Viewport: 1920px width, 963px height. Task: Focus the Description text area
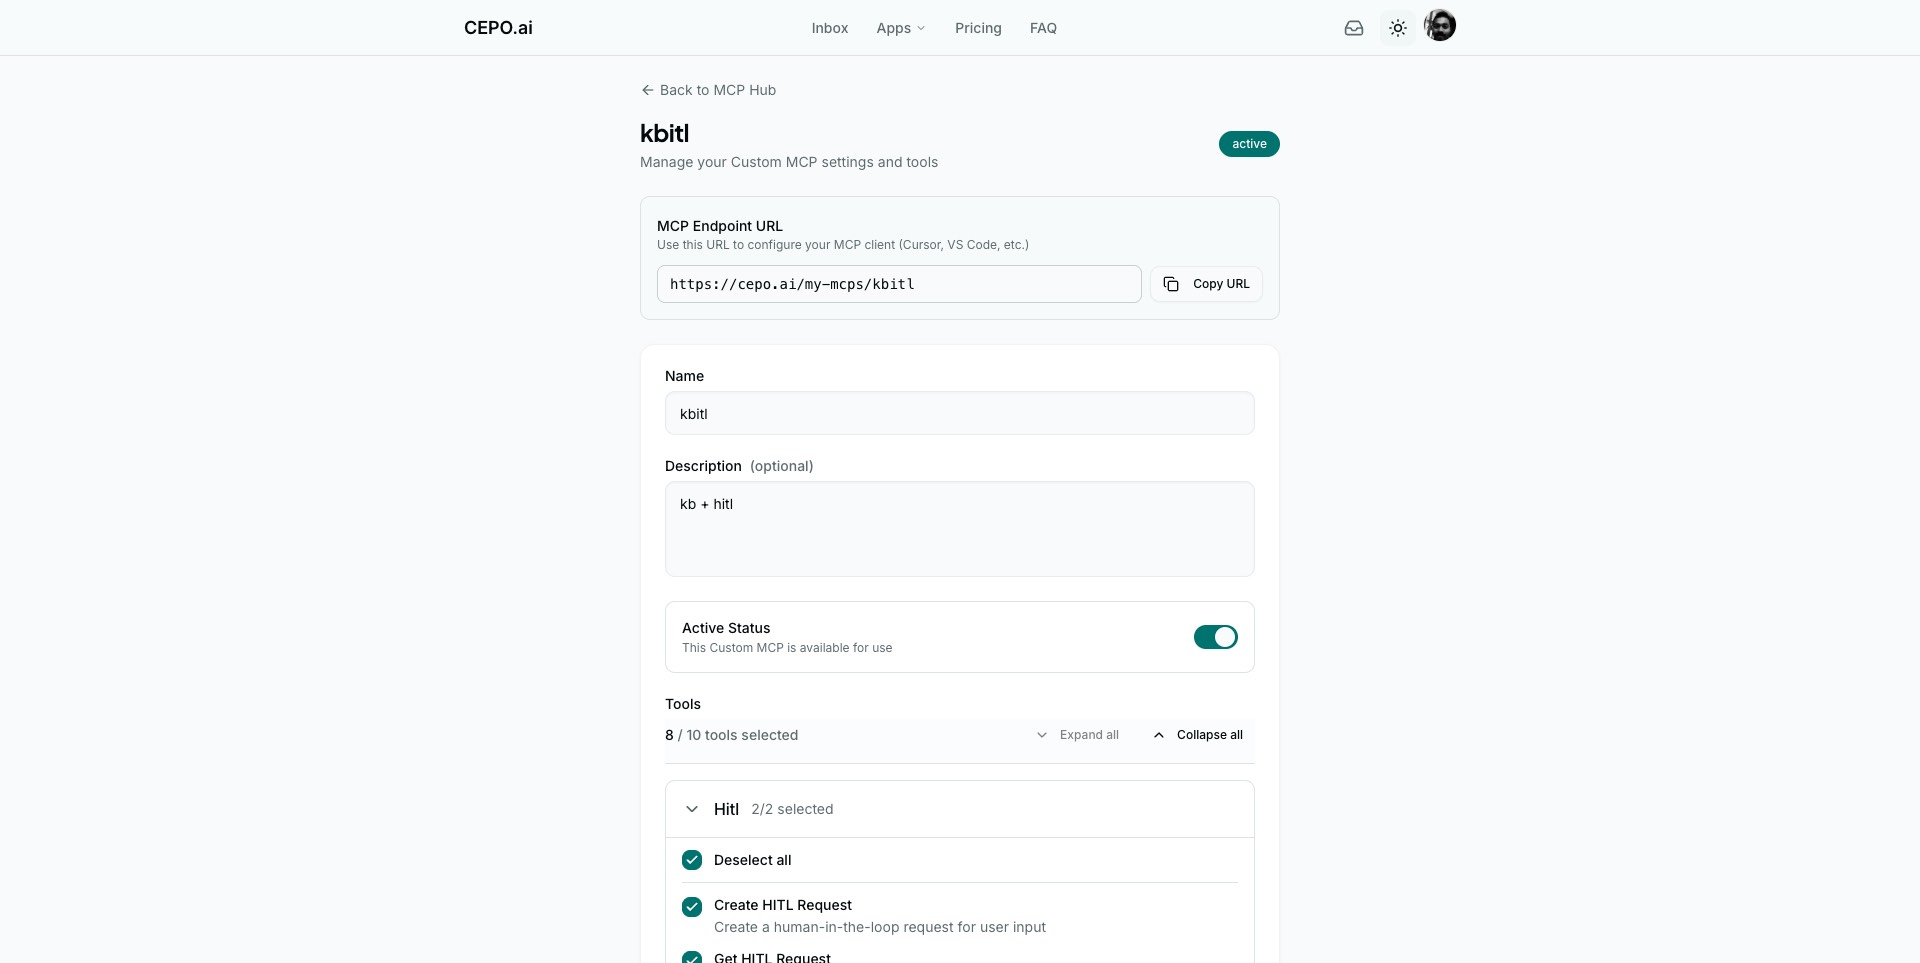click(x=959, y=529)
